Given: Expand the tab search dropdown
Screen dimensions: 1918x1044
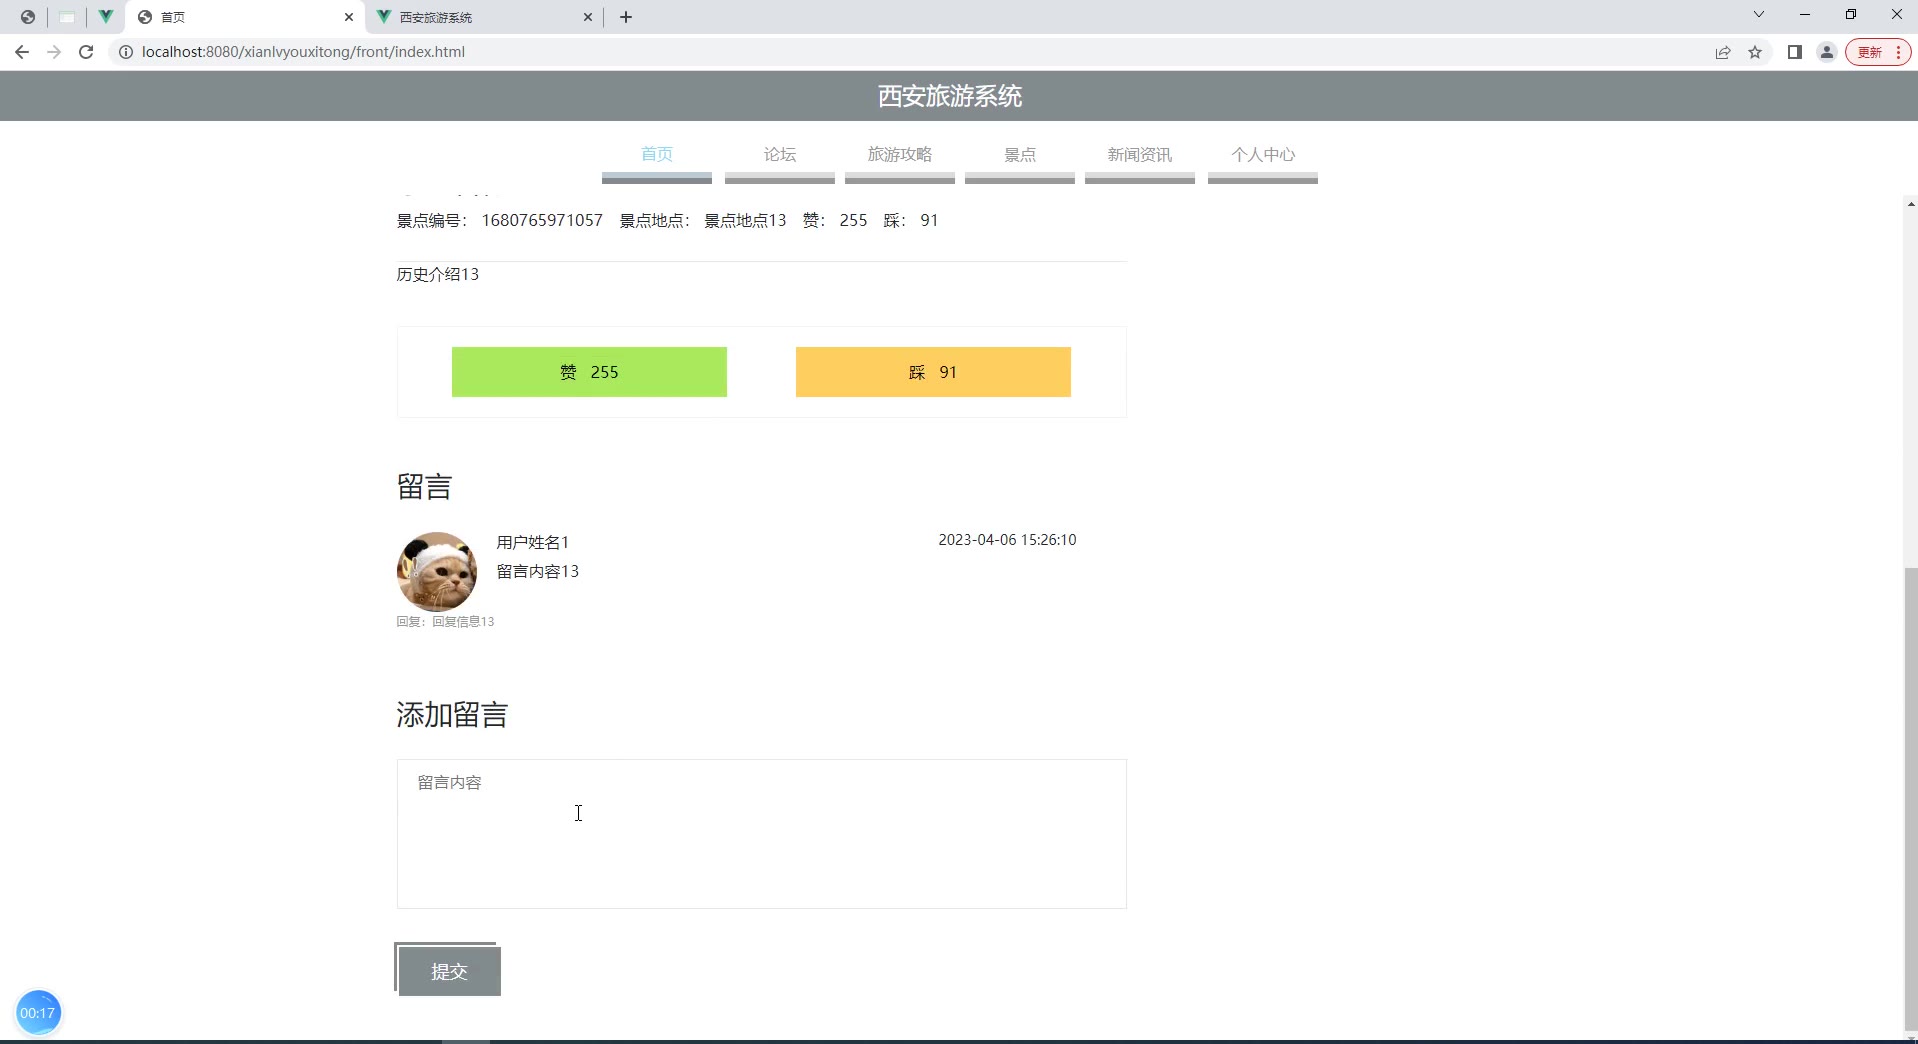Looking at the screenshot, I should [1759, 15].
